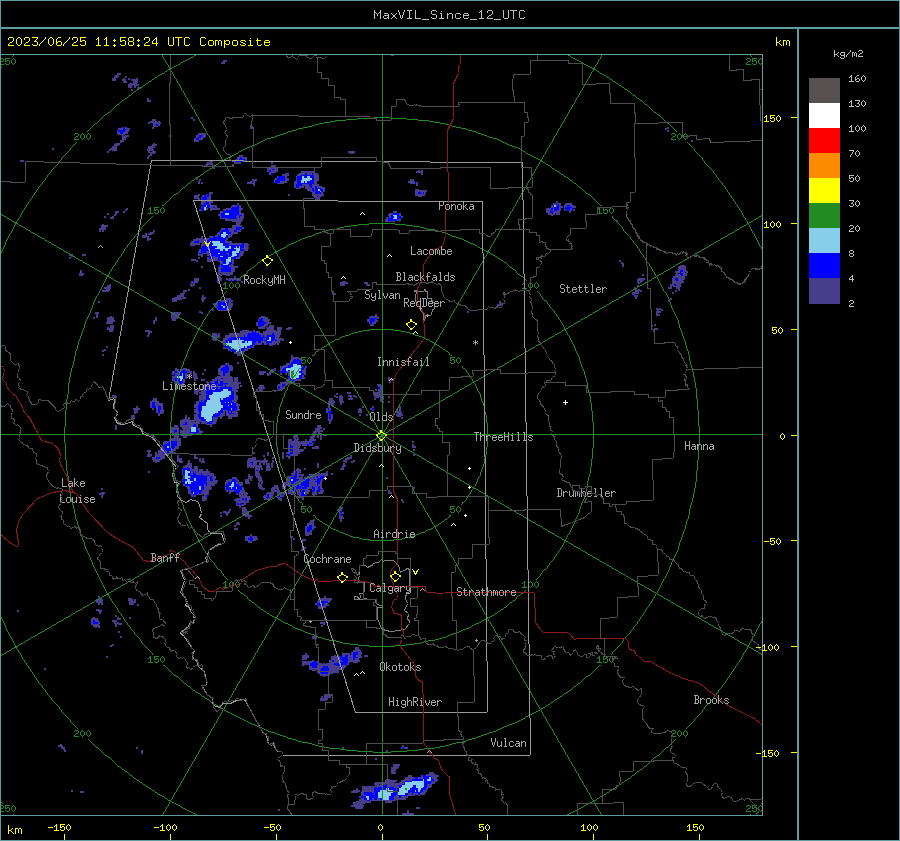Click the light blue VIL cell southeast of Limestone
Image resolution: width=900 pixels, height=841 pixels.
[213, 405]
